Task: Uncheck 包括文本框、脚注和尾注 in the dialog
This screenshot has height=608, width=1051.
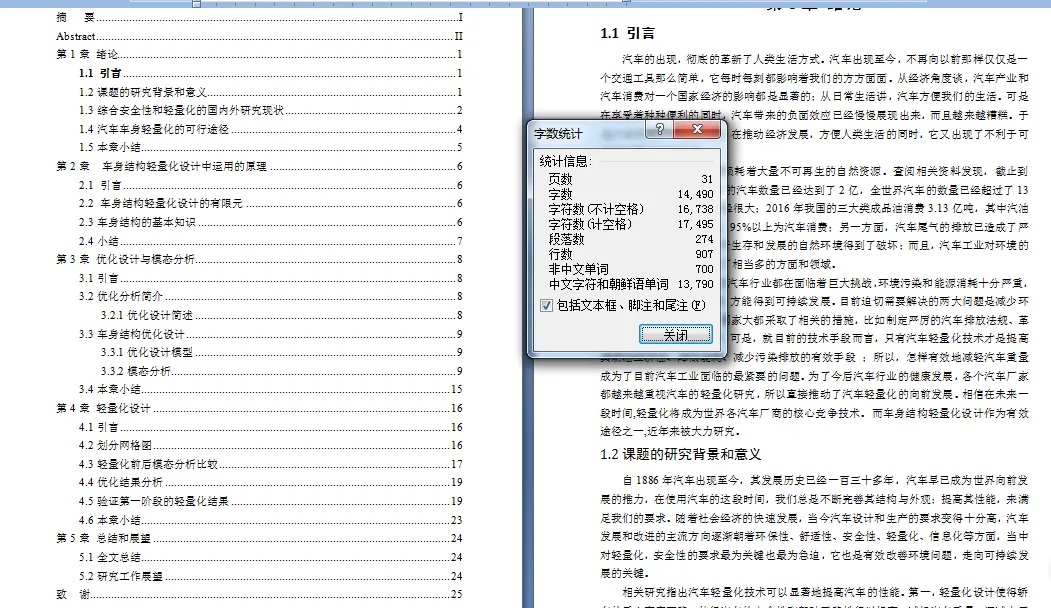Action: point(545,304)
